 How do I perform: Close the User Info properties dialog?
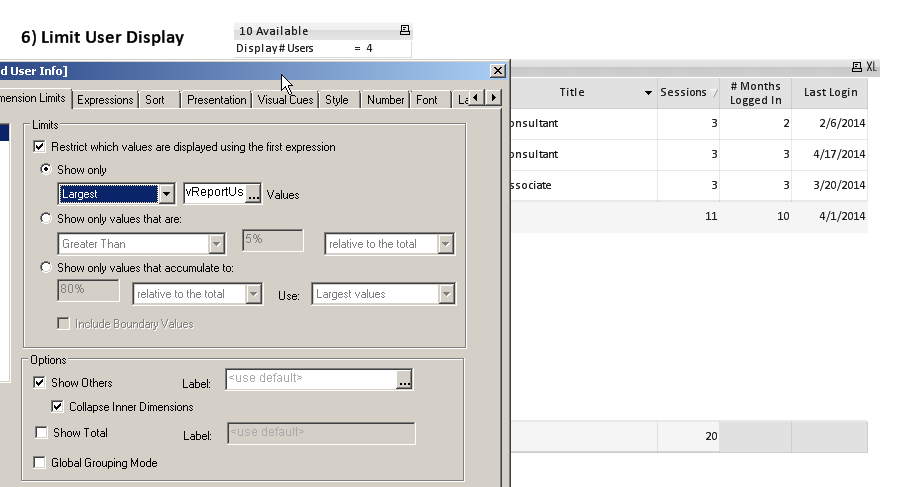497,70
